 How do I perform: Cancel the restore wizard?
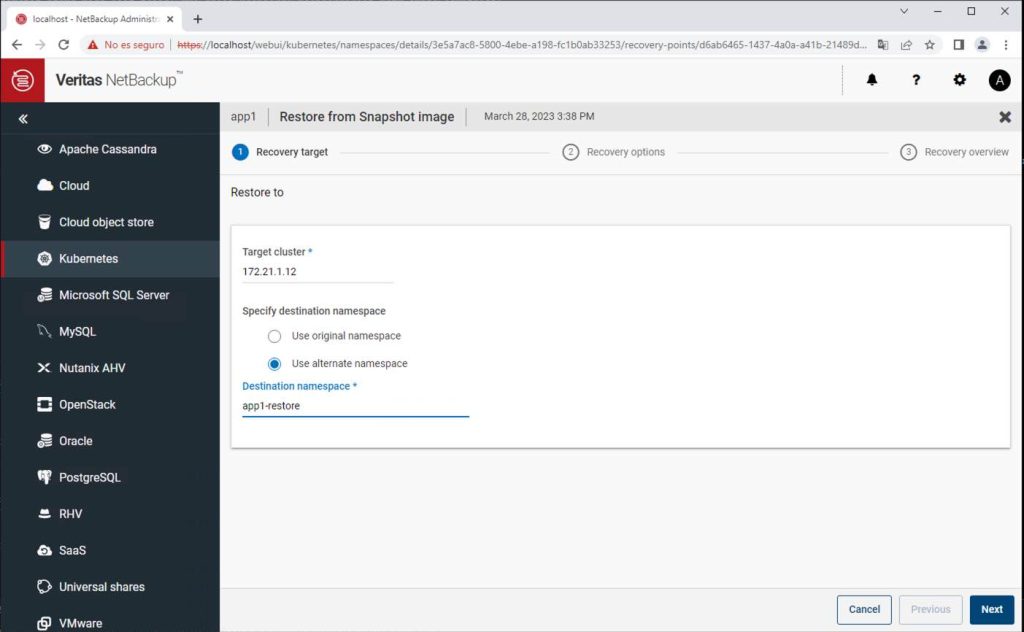[x=864, y=609]
